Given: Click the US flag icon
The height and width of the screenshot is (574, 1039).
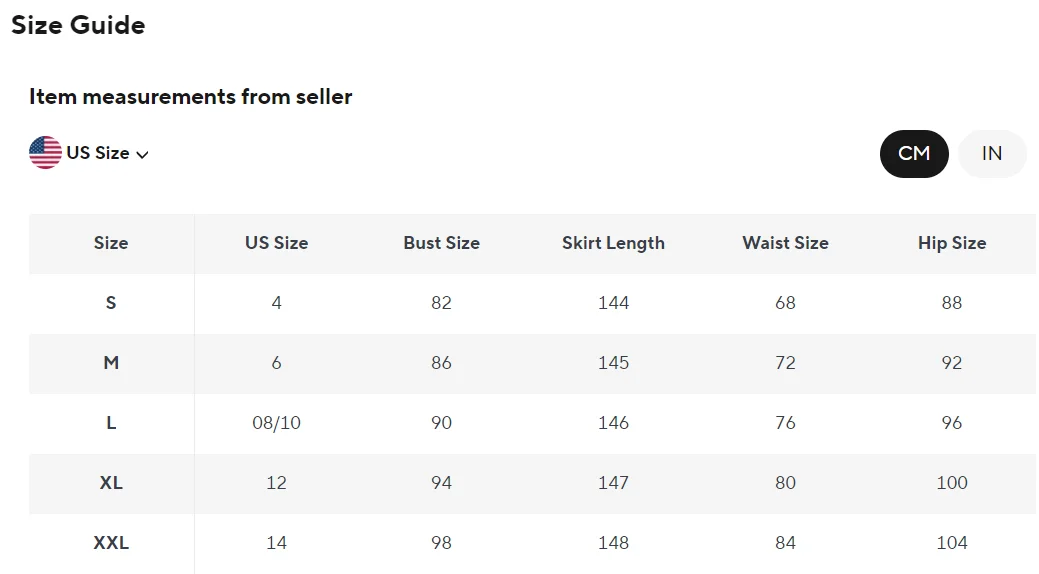Looking at the screenshot, I should [x=45, y=153].
